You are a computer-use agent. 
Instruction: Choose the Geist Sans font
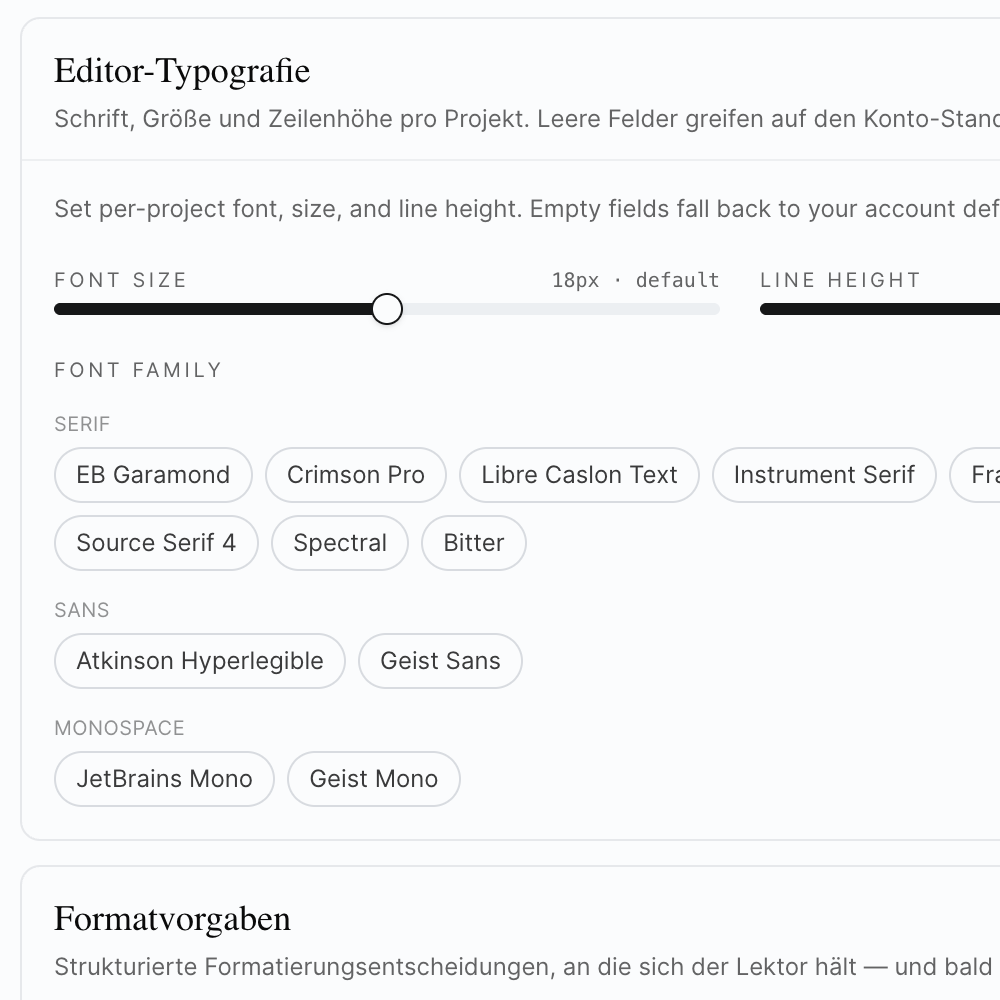click(x=440, y=661)
